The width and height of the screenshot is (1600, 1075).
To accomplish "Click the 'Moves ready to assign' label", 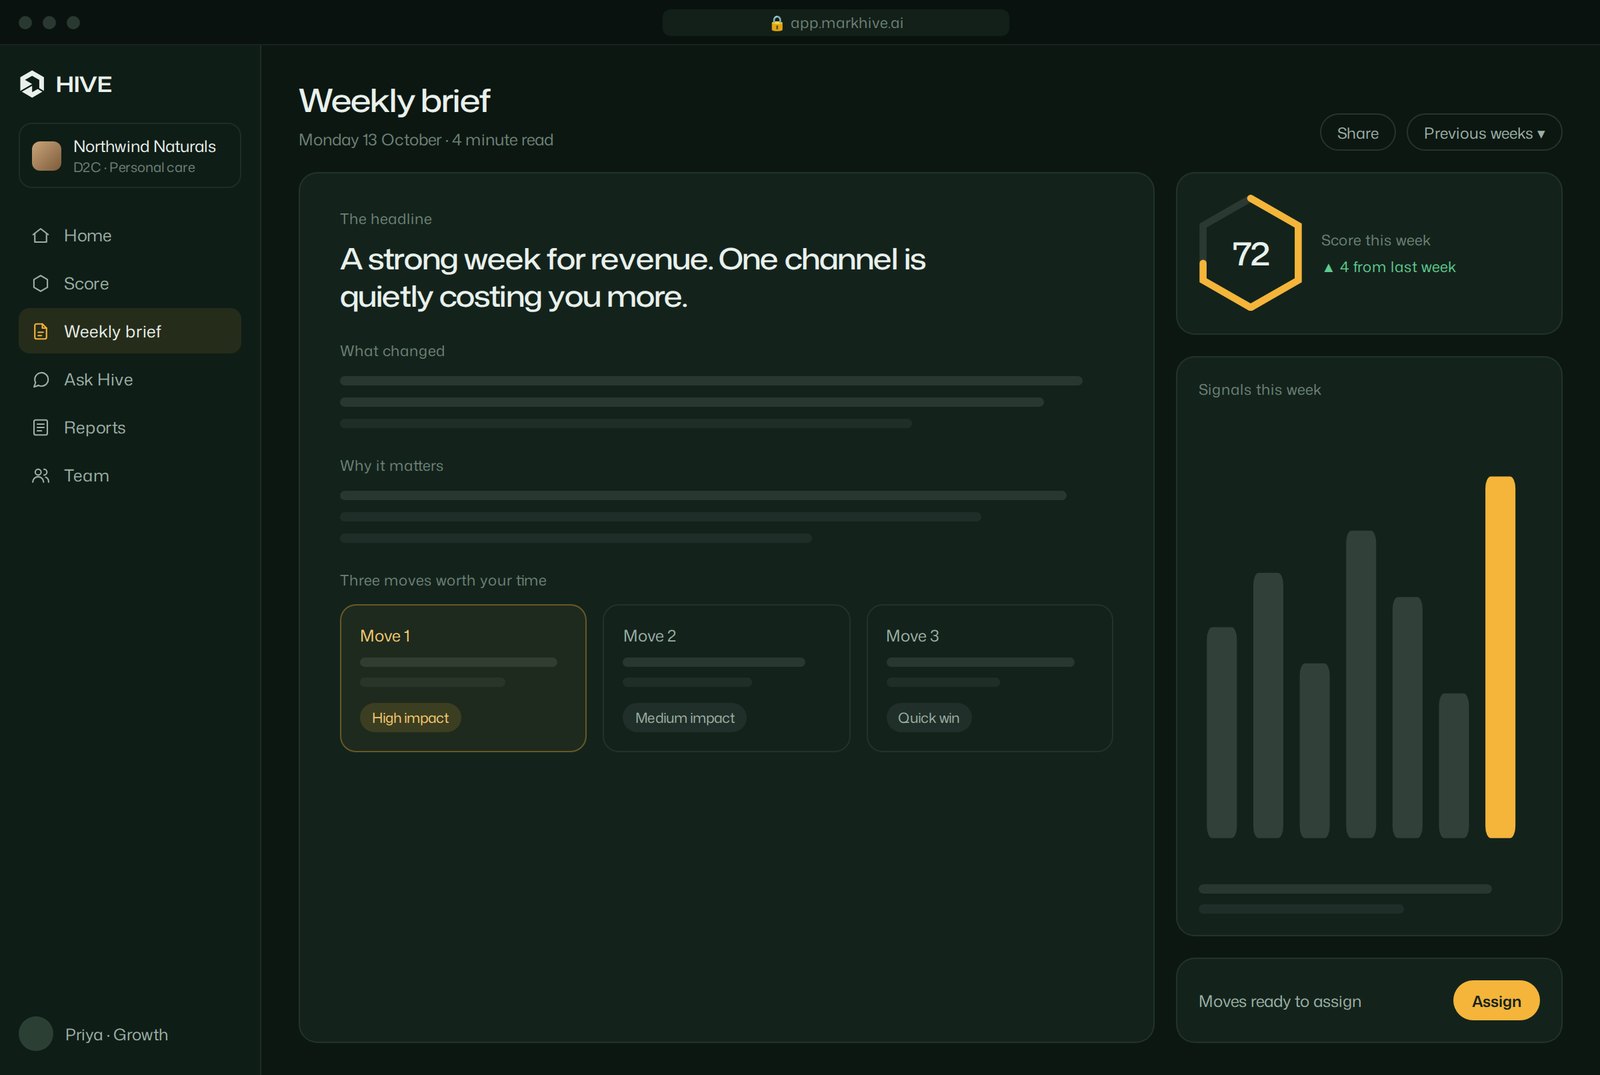I will tap(1280, 1002).
